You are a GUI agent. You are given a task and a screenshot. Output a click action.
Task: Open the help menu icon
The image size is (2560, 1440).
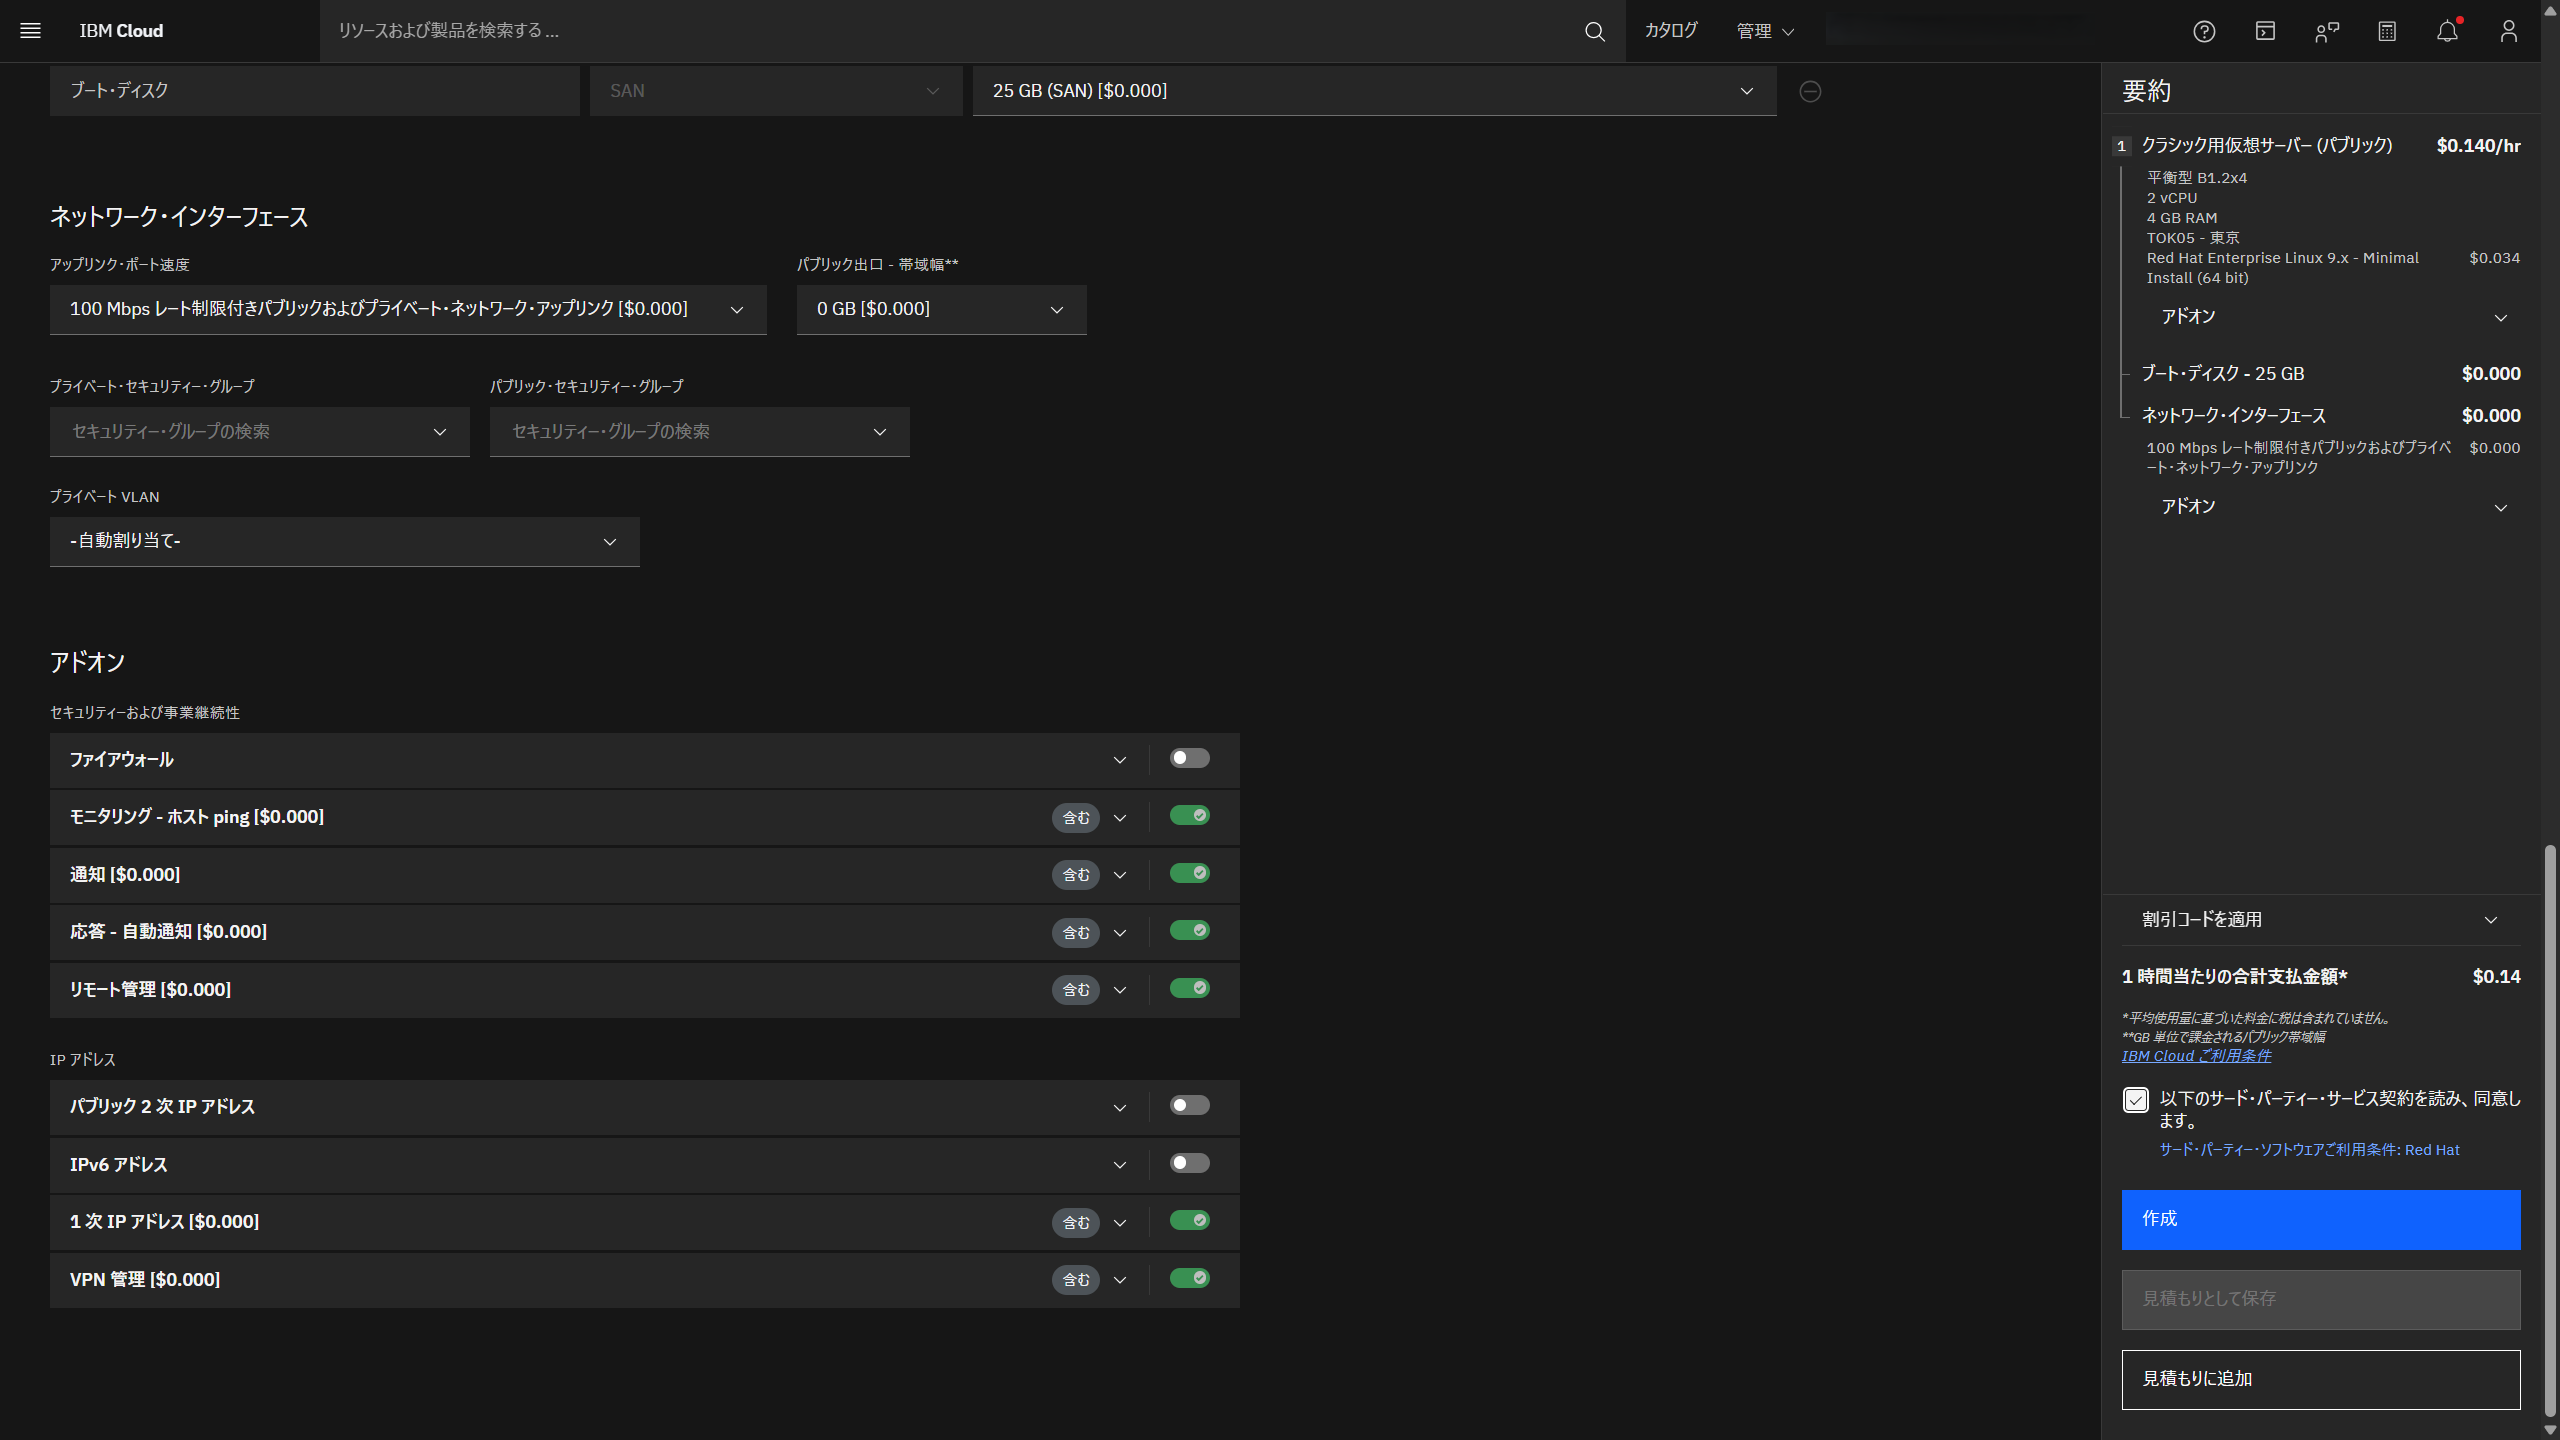click(2203, 31)
